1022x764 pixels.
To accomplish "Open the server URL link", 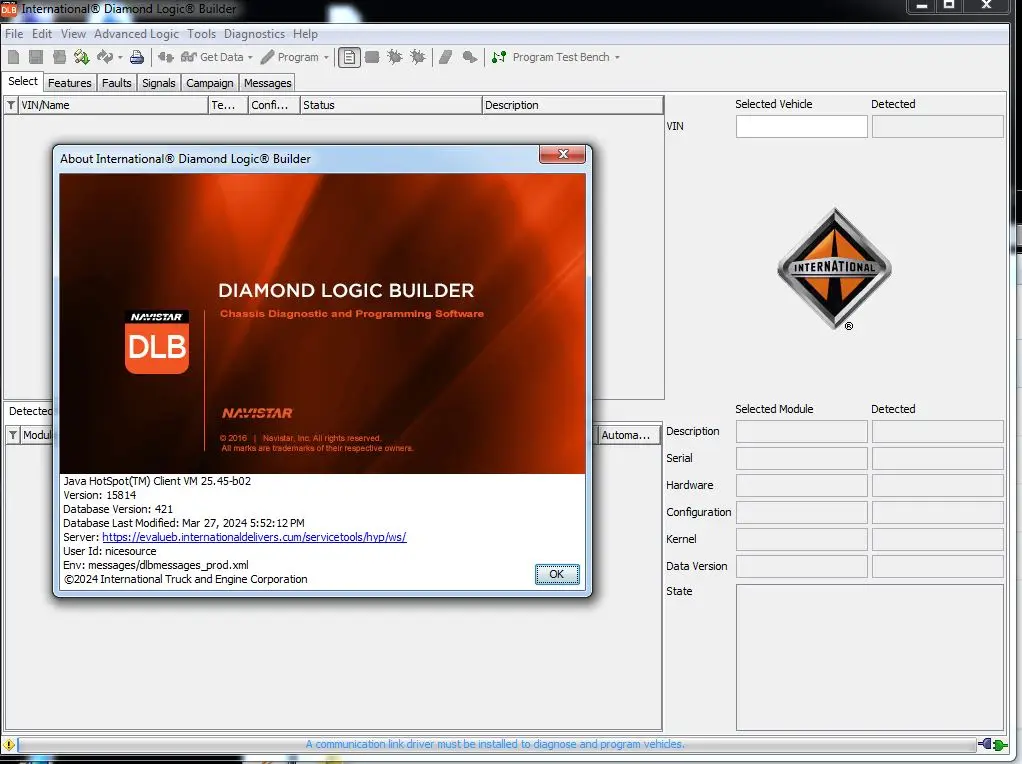I will tap(254, 537).
